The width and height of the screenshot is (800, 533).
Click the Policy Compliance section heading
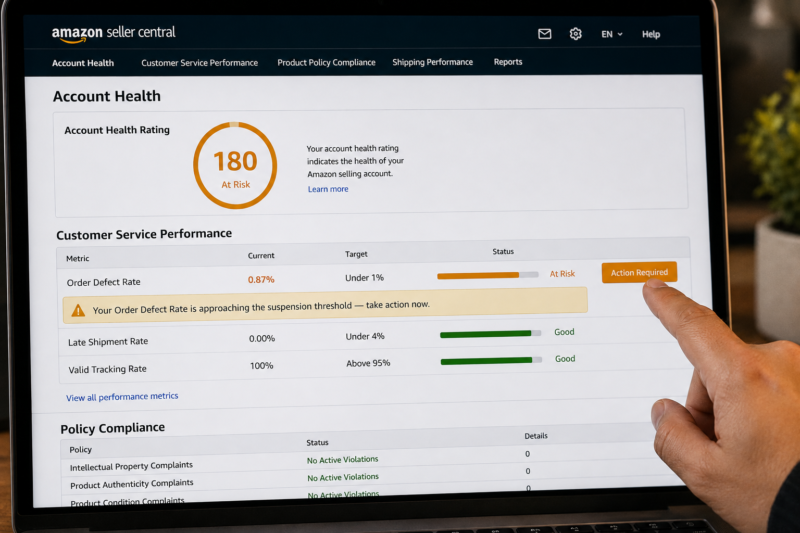pos(112,428)
